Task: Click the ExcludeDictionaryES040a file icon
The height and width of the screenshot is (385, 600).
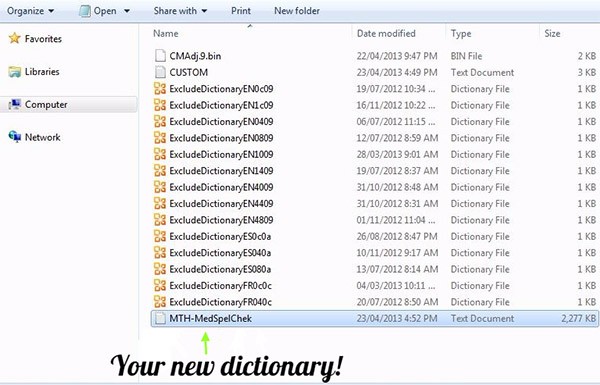Action: click(160, 253)
